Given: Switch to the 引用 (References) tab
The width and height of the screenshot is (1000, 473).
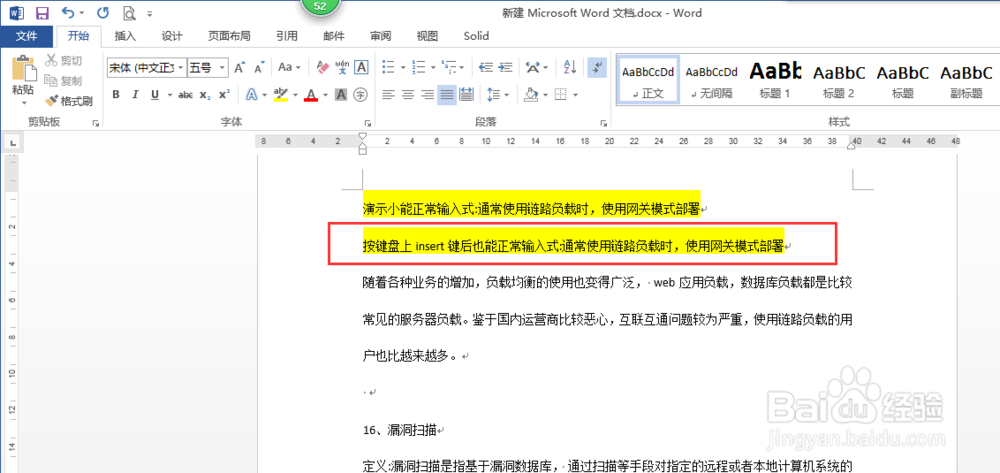Looking at the screenshot, I should pos(286,36).
